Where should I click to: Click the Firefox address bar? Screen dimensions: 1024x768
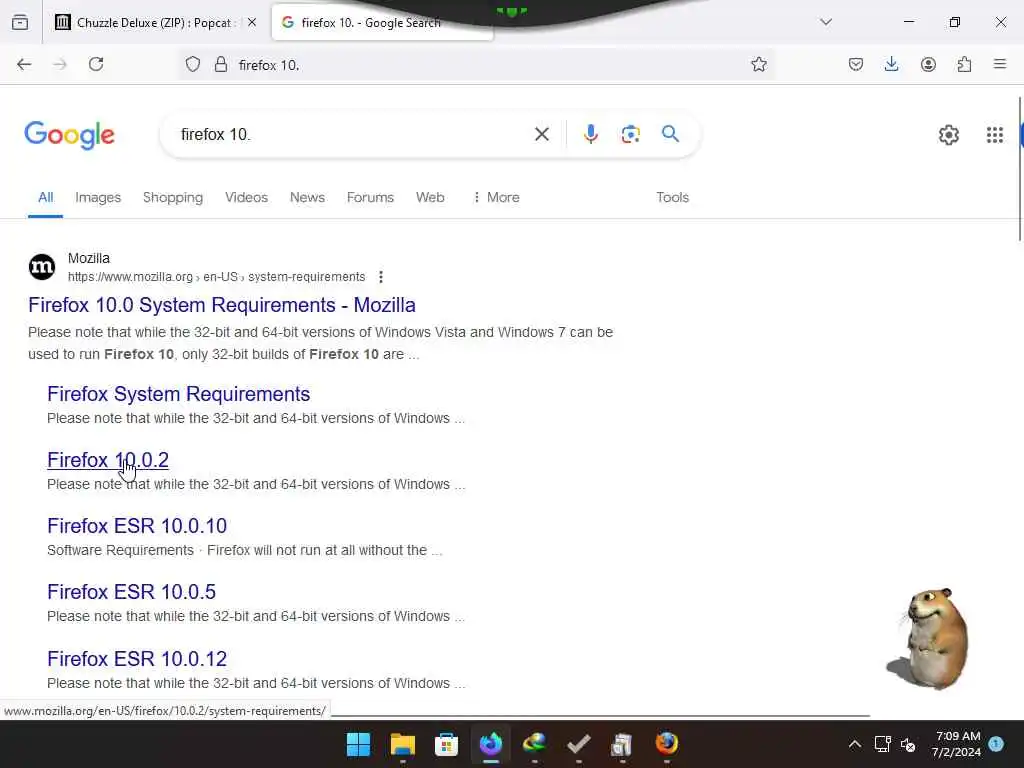(477, 65)
